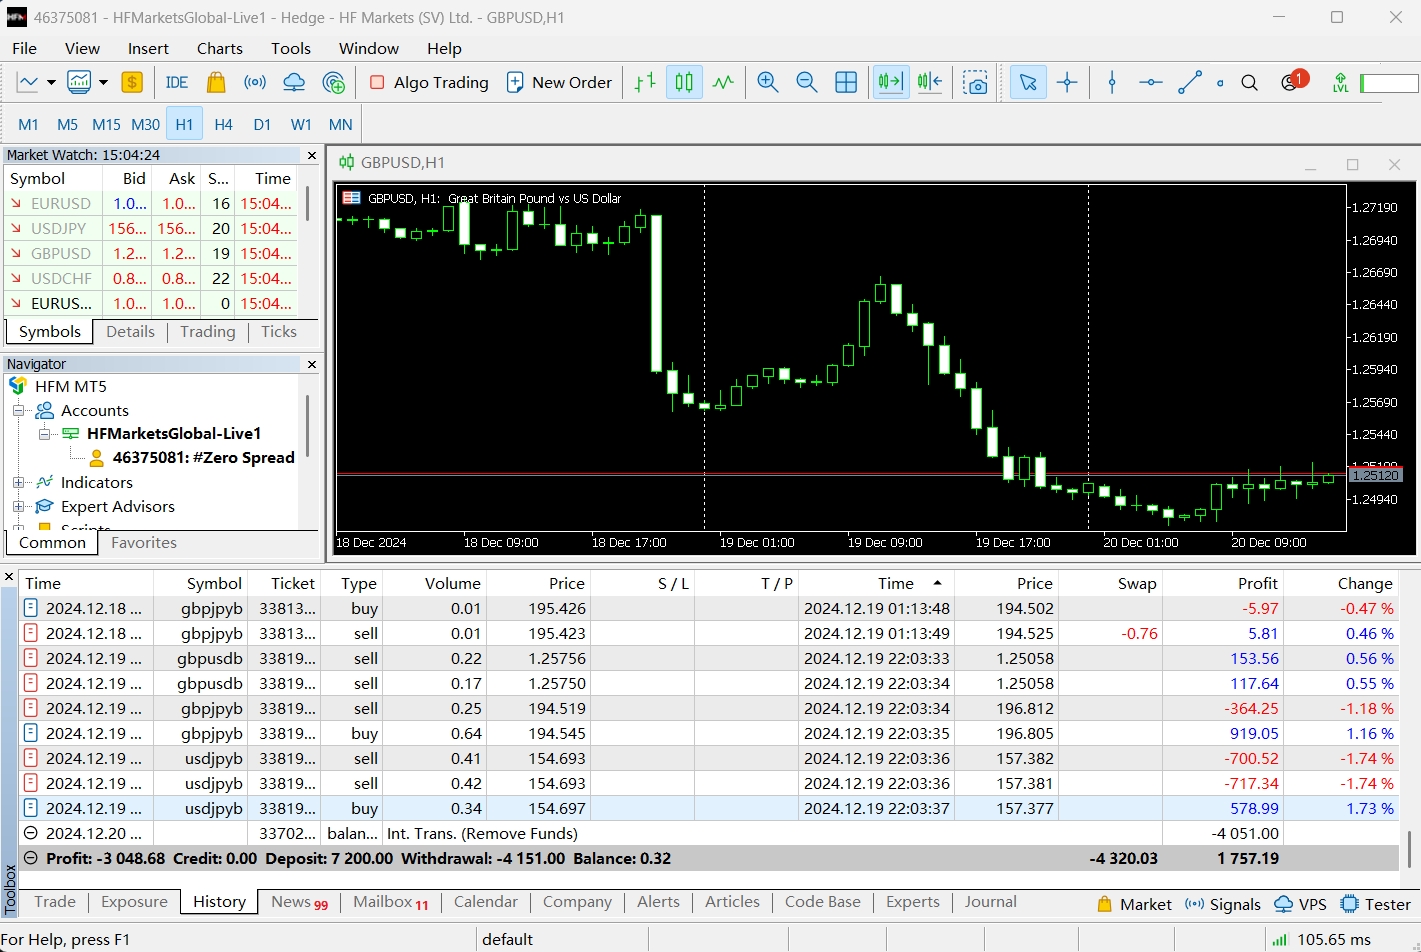Select the crosshair cursor tool
The image size is (1421, 952).
(x=1067, y=83)
